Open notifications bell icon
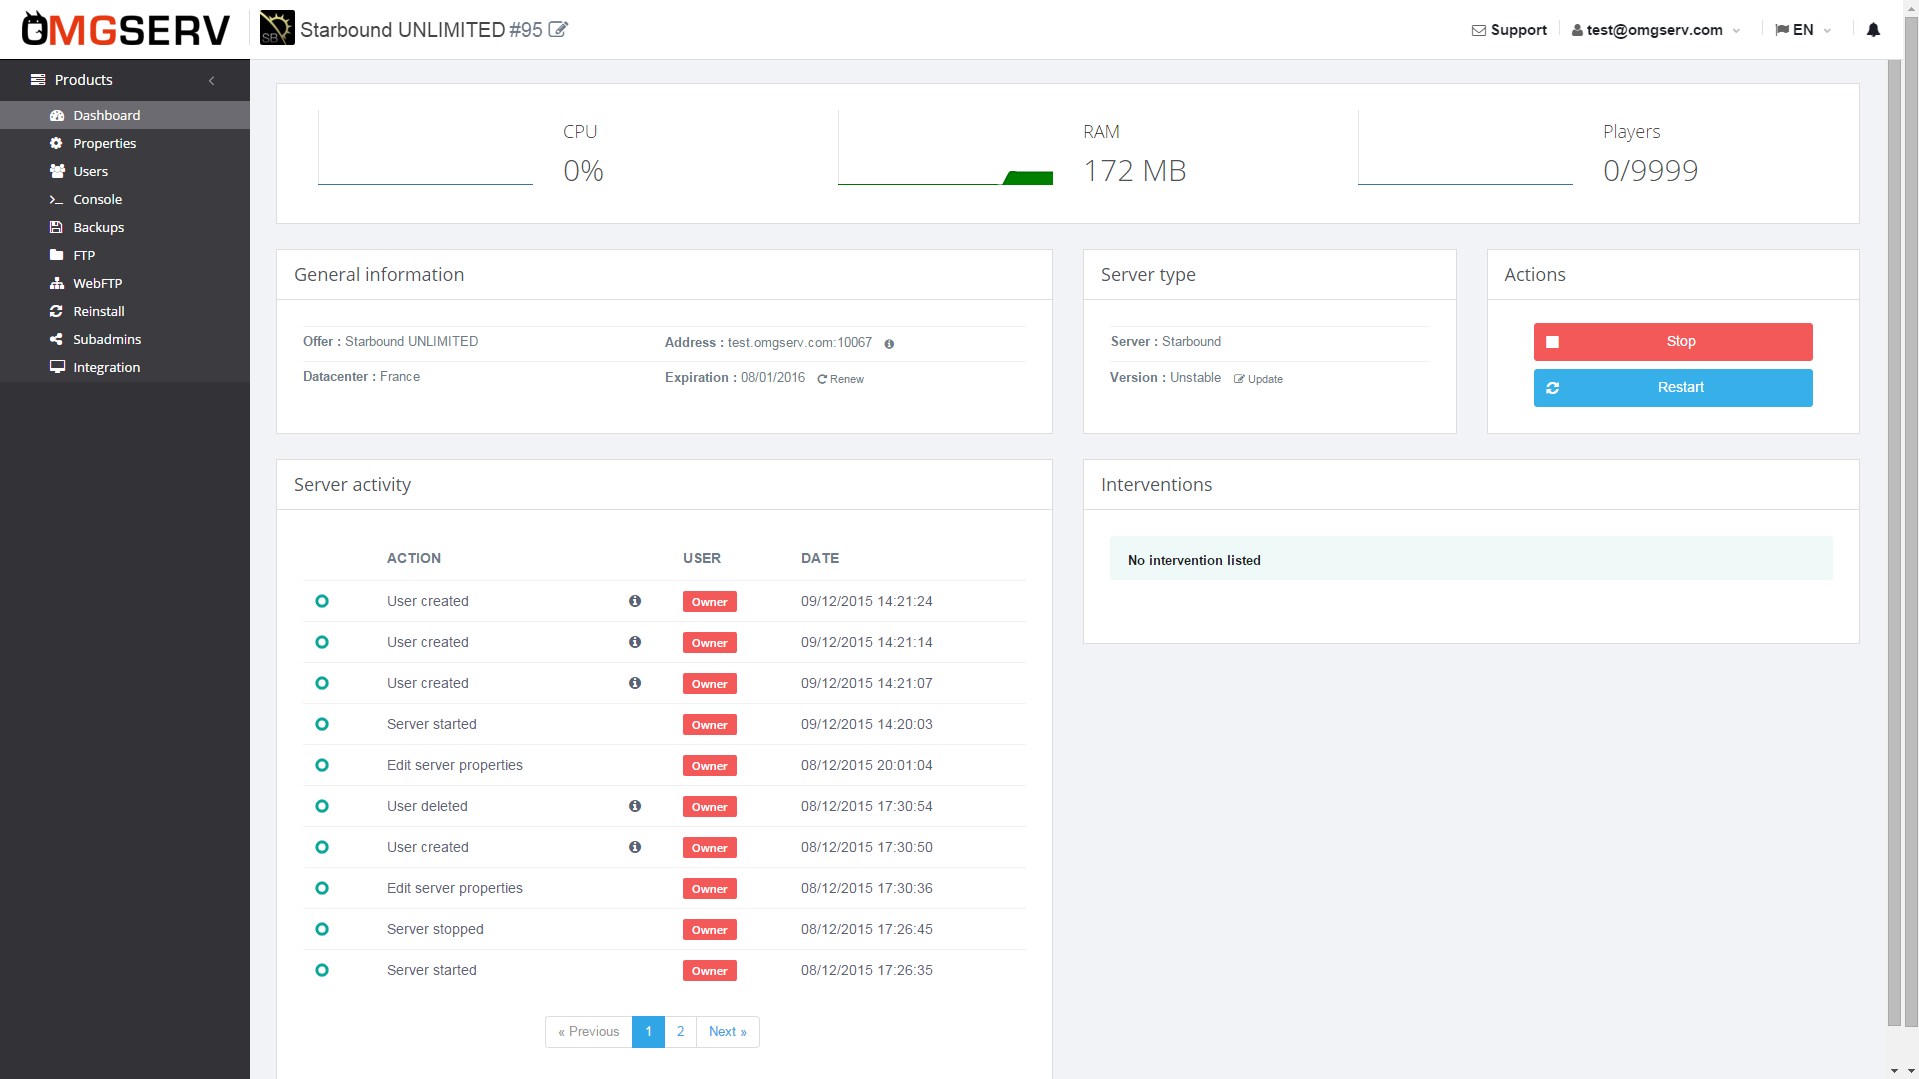This screenshot has width=1919, height=1079. pos(1873,30)
